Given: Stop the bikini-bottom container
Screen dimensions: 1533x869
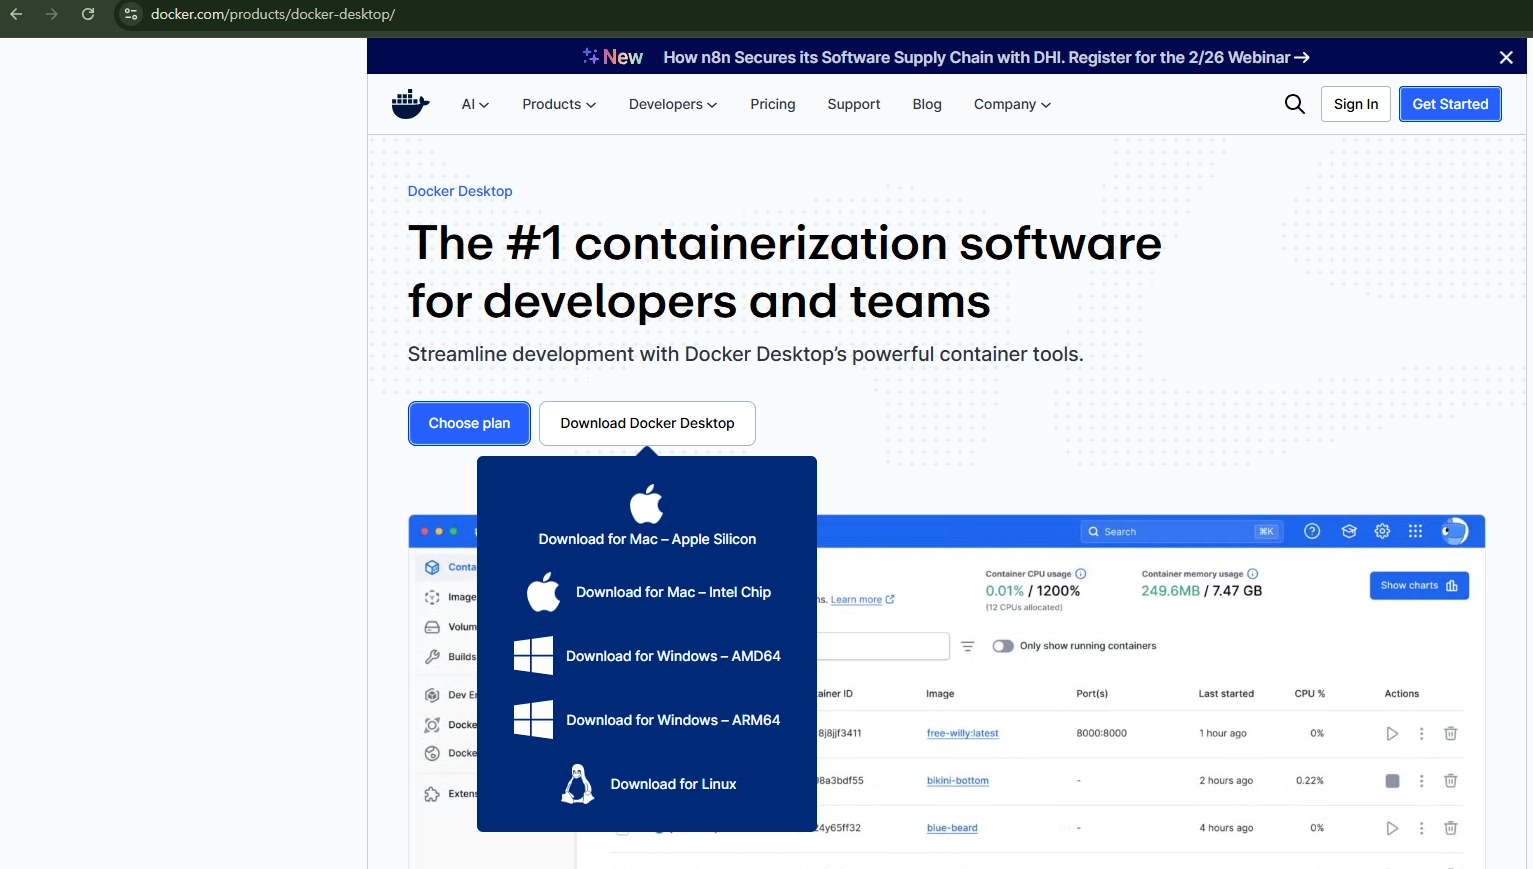Looking at the screenshot, I should click(1392, 781).
